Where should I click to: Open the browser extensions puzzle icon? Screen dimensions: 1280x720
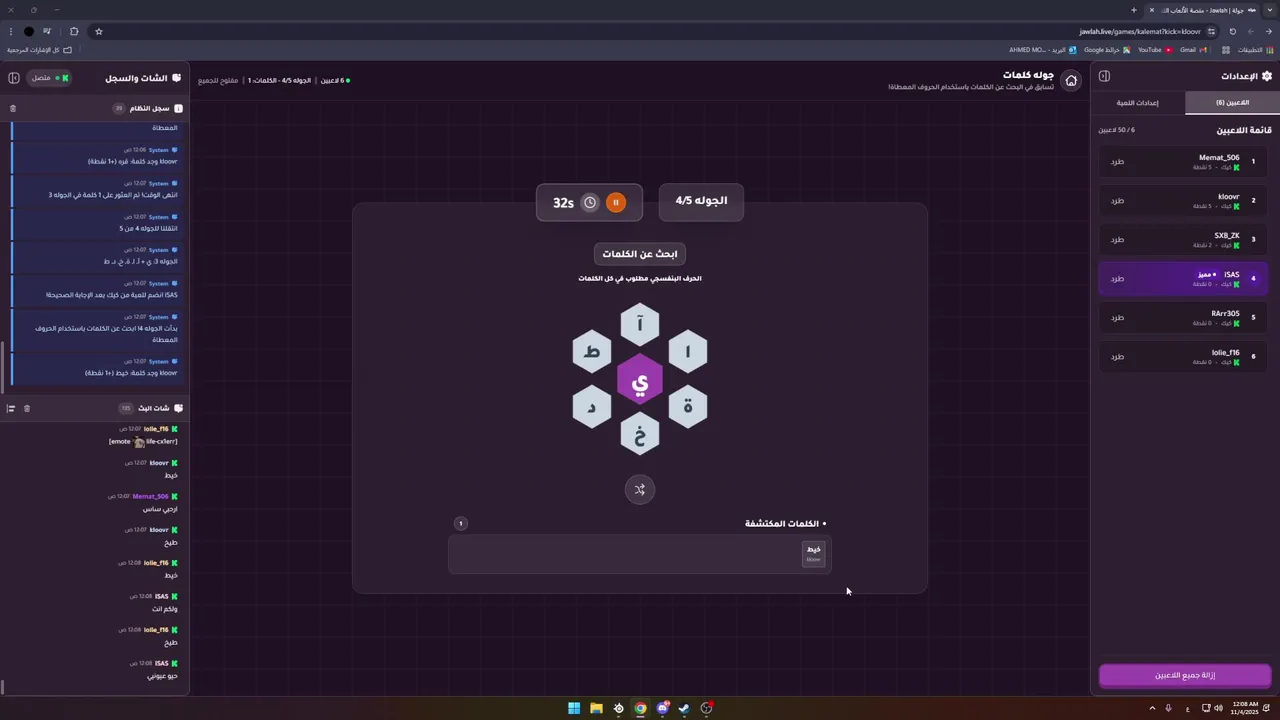click(74, 31)
